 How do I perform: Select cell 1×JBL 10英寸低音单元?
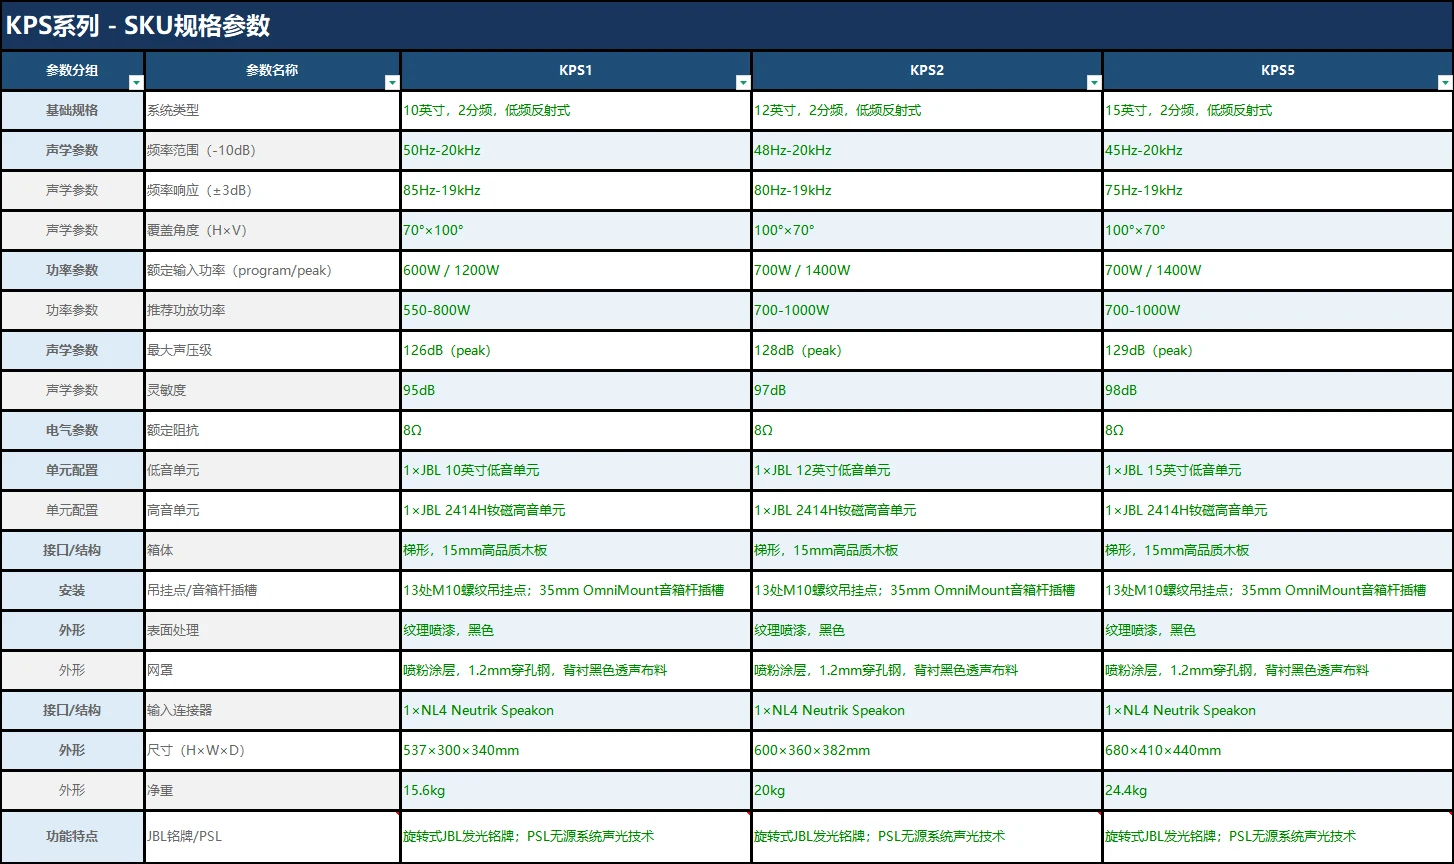pyautogui.click(x=576, y=471)
